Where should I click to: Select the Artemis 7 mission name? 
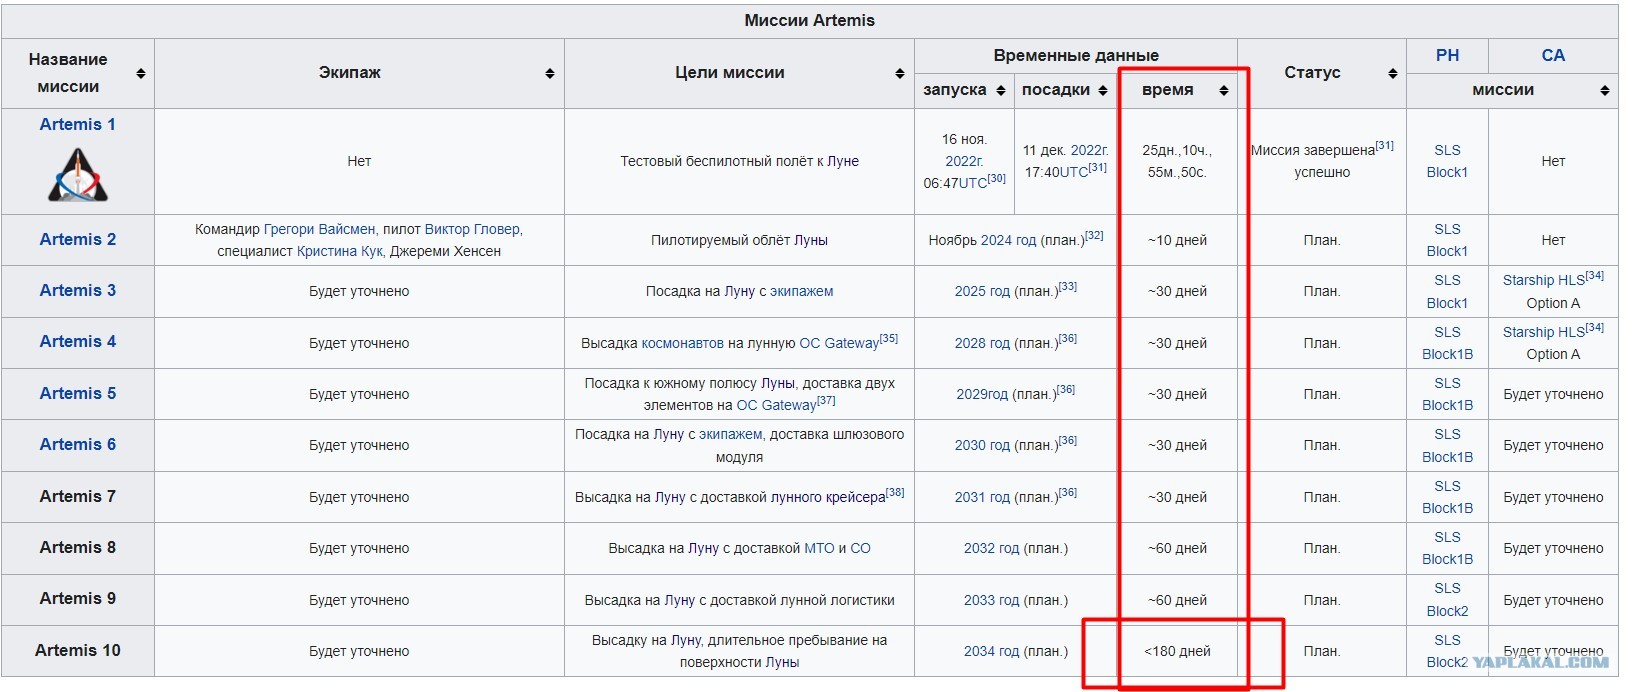click(x=78, y=496)
